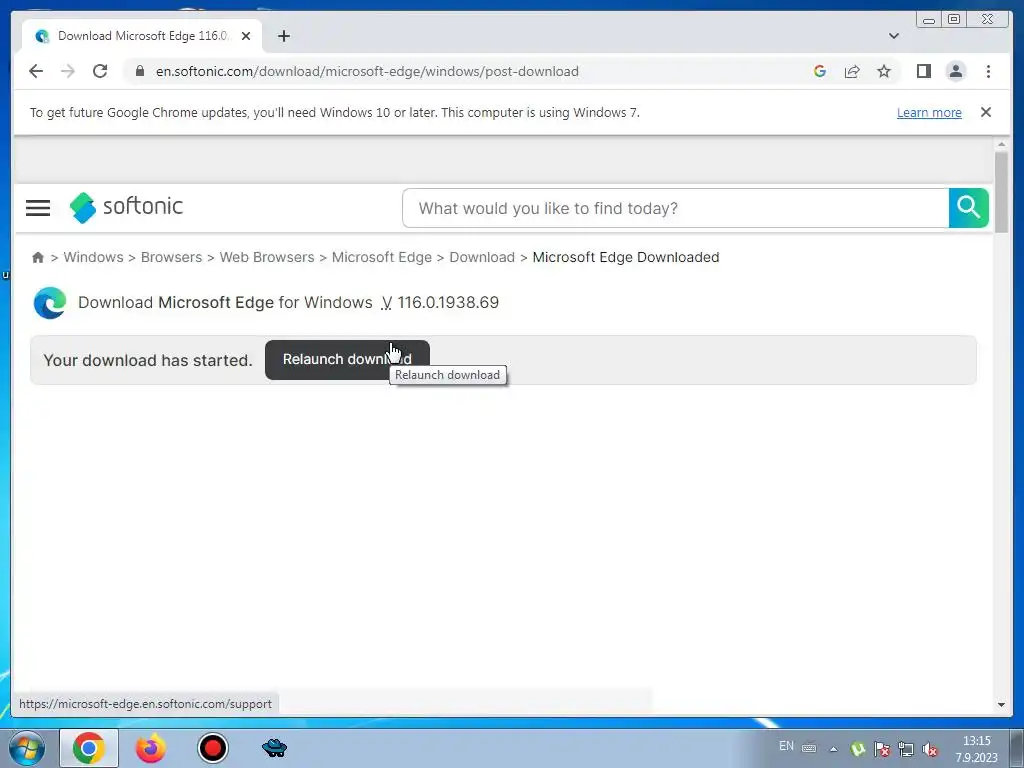Open the Windows breadcrumb link

(x=93, y=257)
